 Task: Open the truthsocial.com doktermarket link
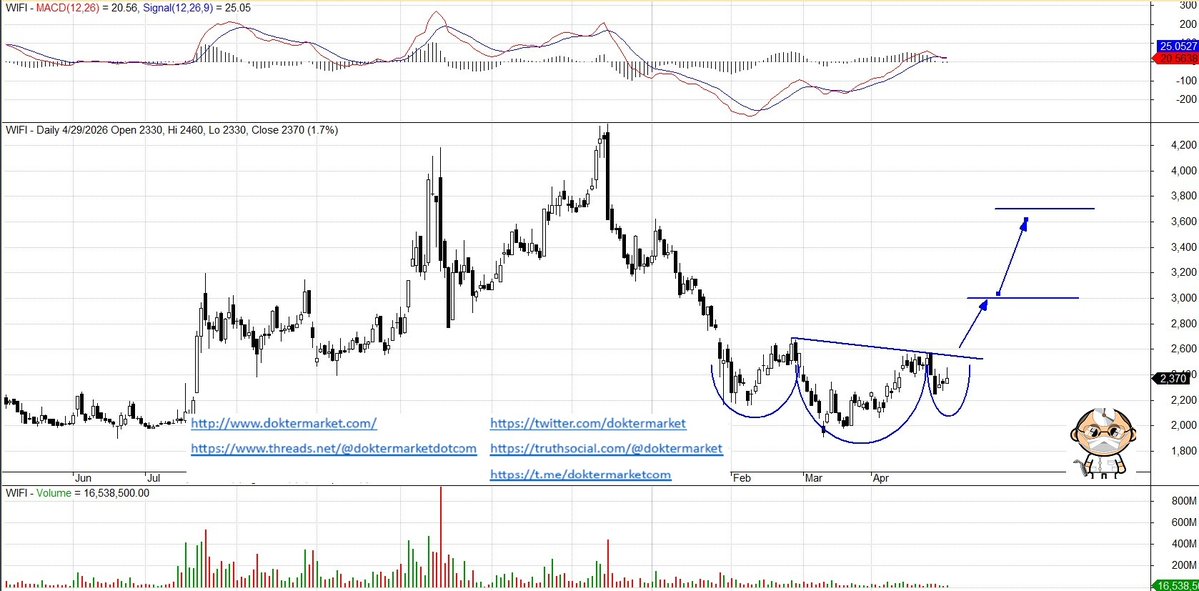[x=606, y=448]
